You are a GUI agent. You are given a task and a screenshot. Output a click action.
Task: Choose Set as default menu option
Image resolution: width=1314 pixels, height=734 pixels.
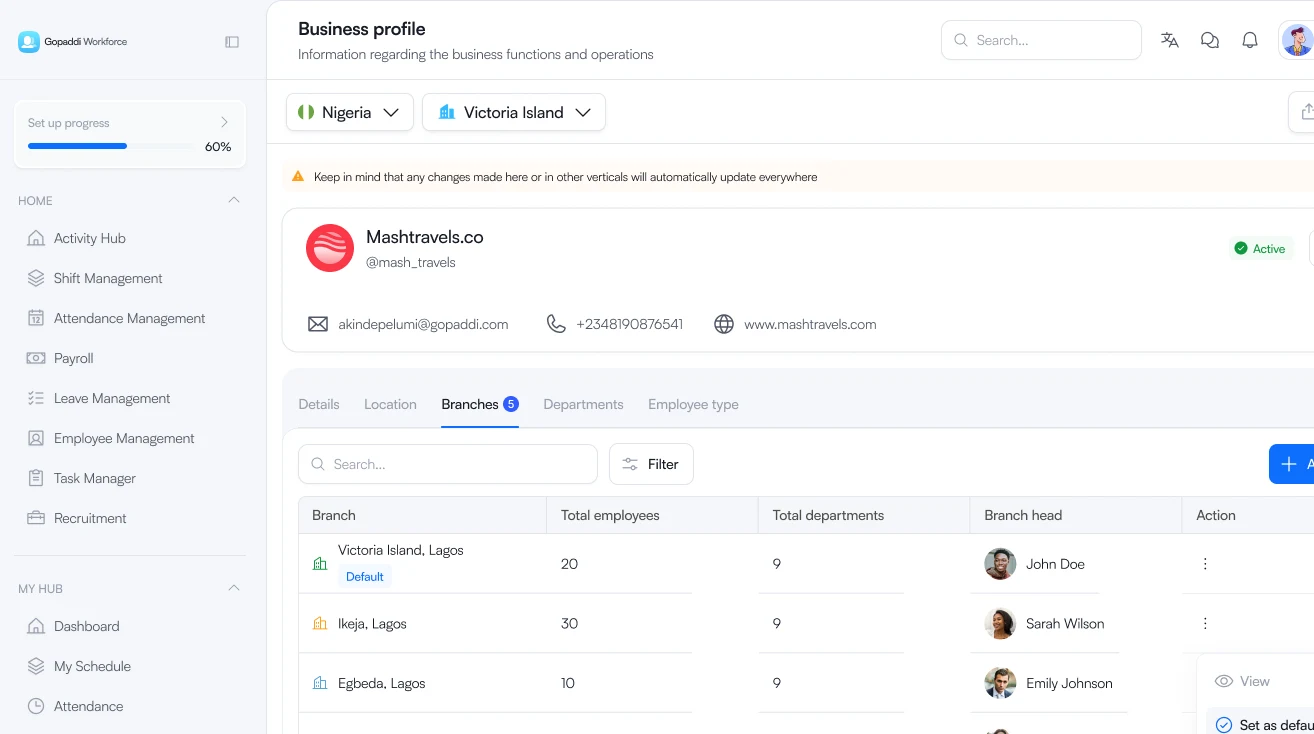point(1262,725)
